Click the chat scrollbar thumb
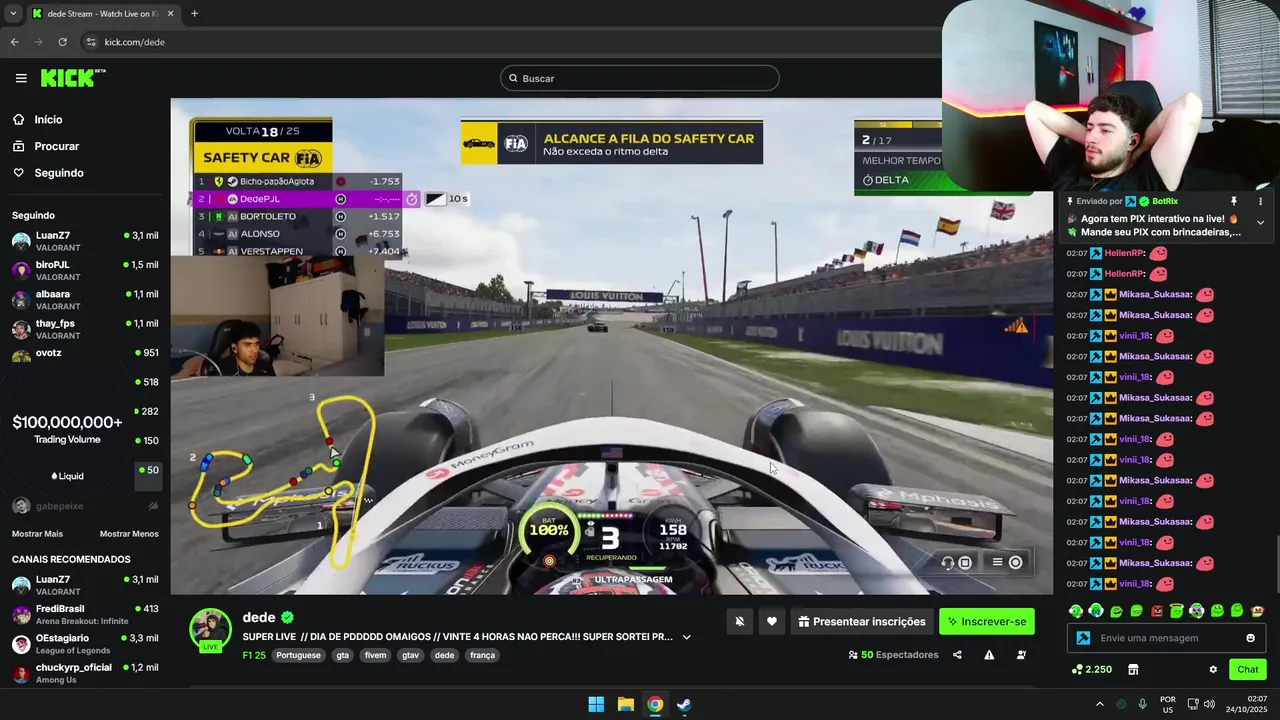Screen dimensions: 1280x720 point(1276,566)
